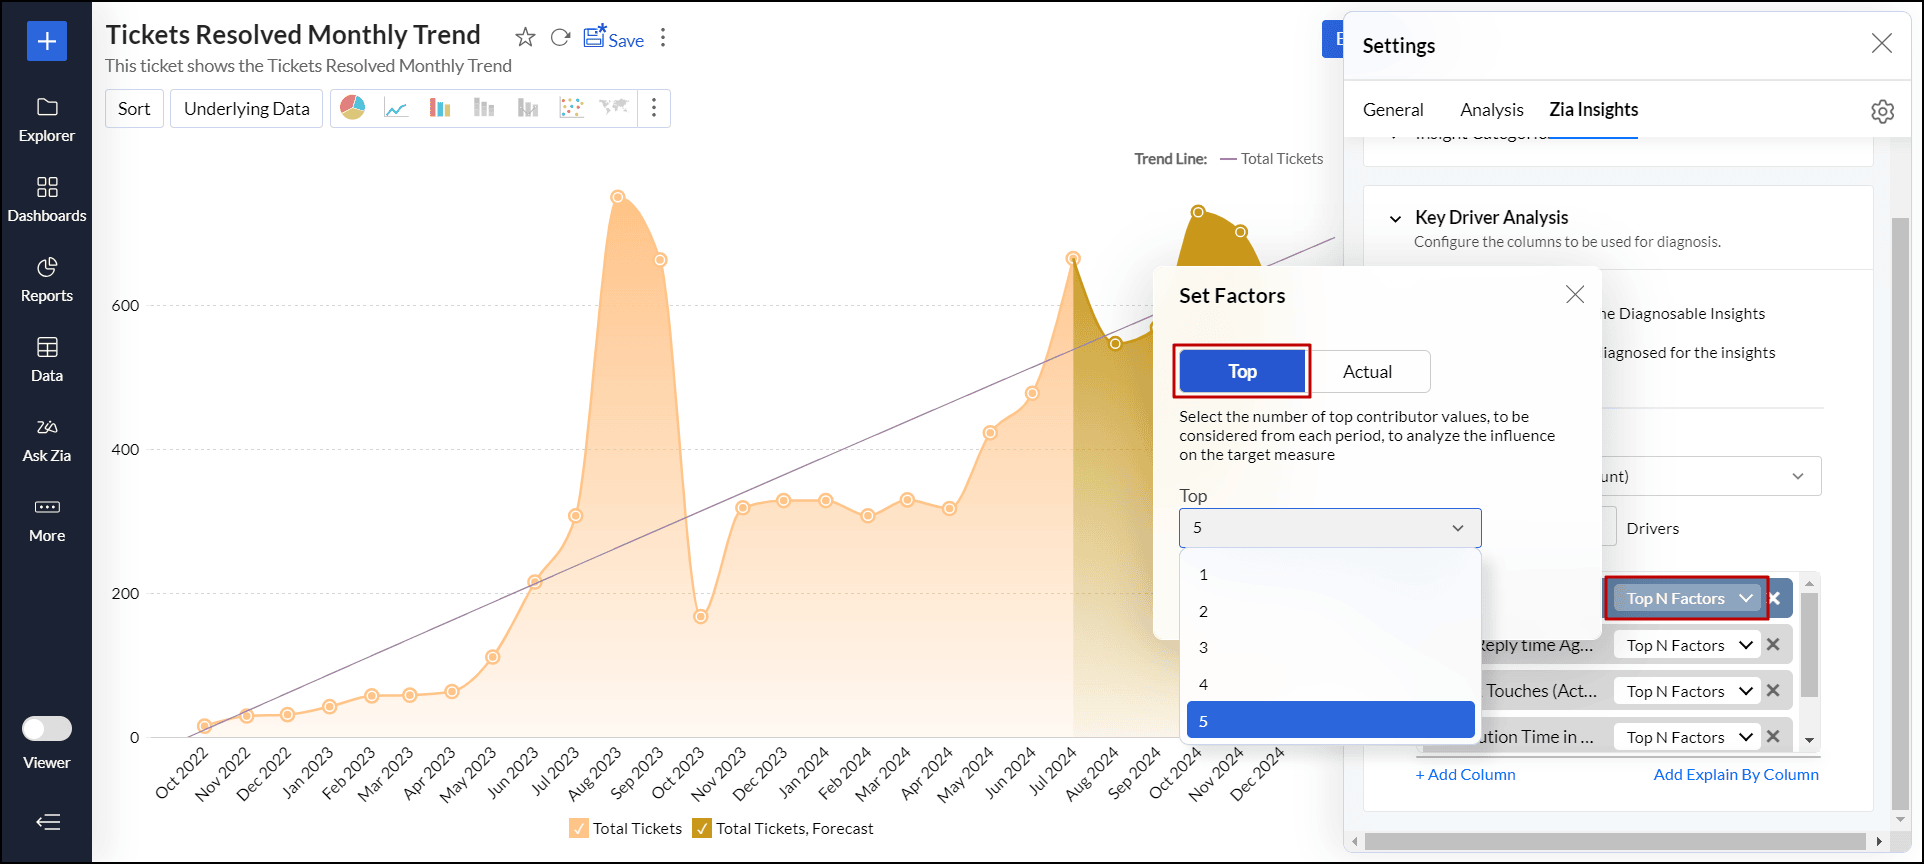
Task: Open Zia Insights gear settings
Action: [1882, 111]
